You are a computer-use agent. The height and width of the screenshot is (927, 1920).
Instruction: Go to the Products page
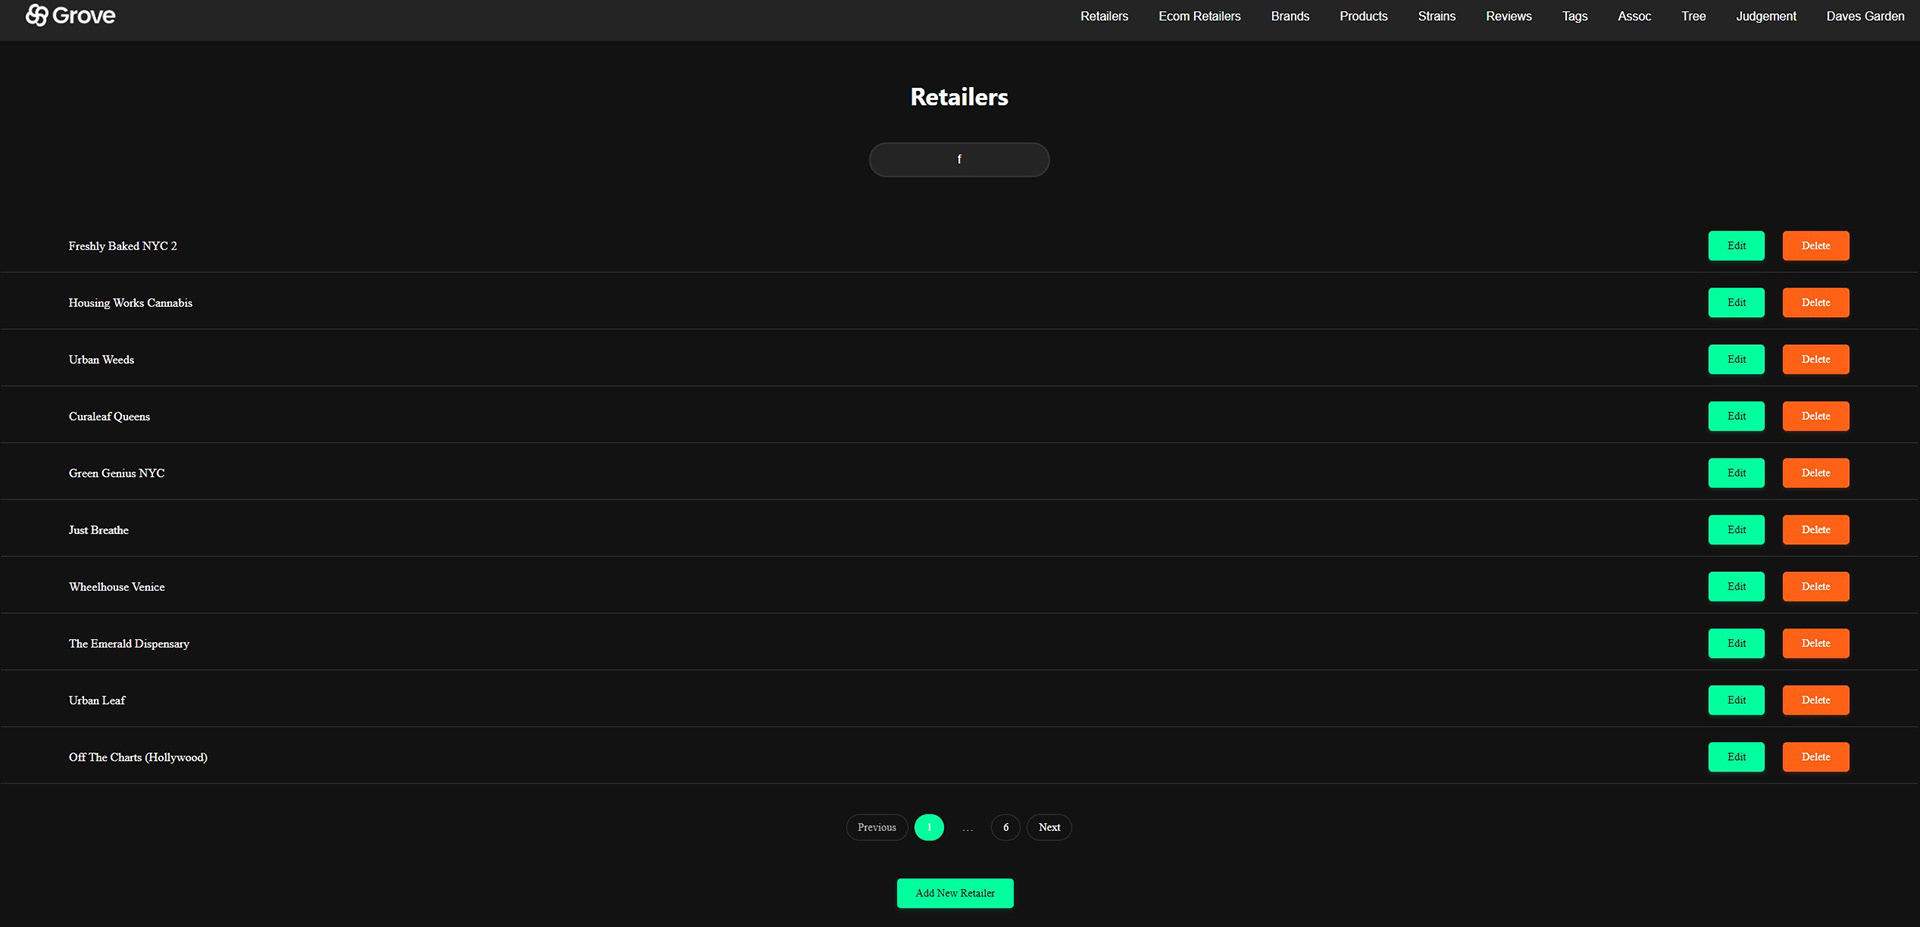coord(1363,16)
